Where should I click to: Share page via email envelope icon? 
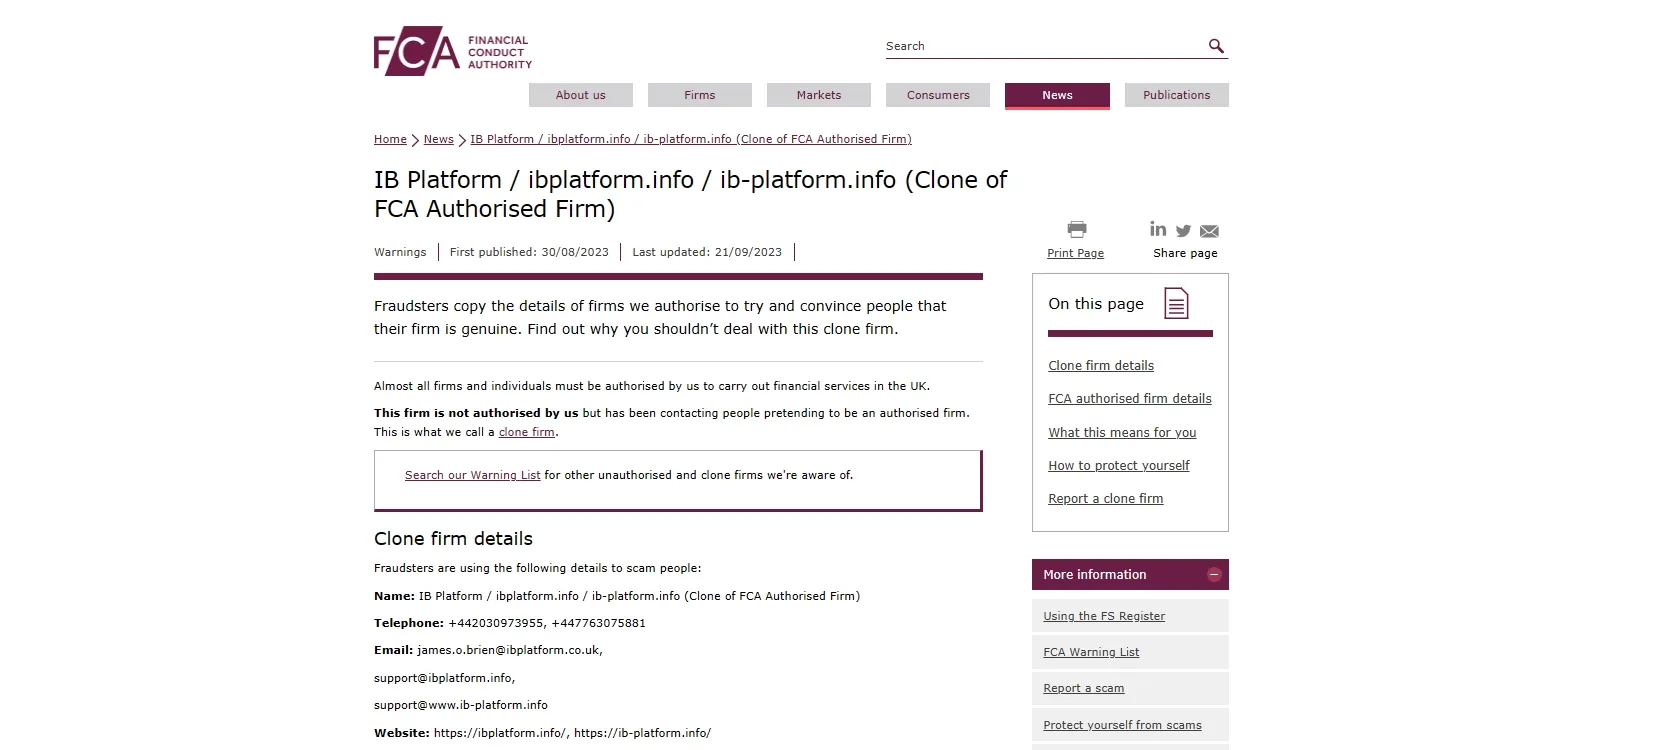point(1209,231)
